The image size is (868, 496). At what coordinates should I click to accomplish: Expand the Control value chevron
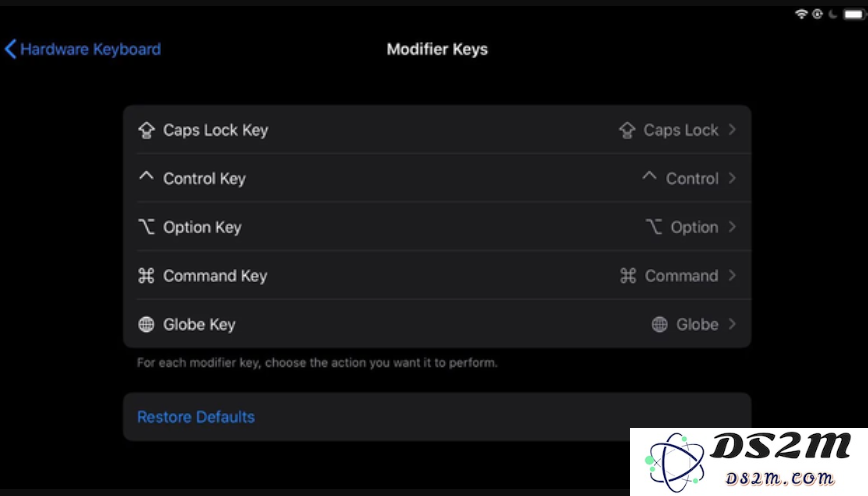coord(732,178)
